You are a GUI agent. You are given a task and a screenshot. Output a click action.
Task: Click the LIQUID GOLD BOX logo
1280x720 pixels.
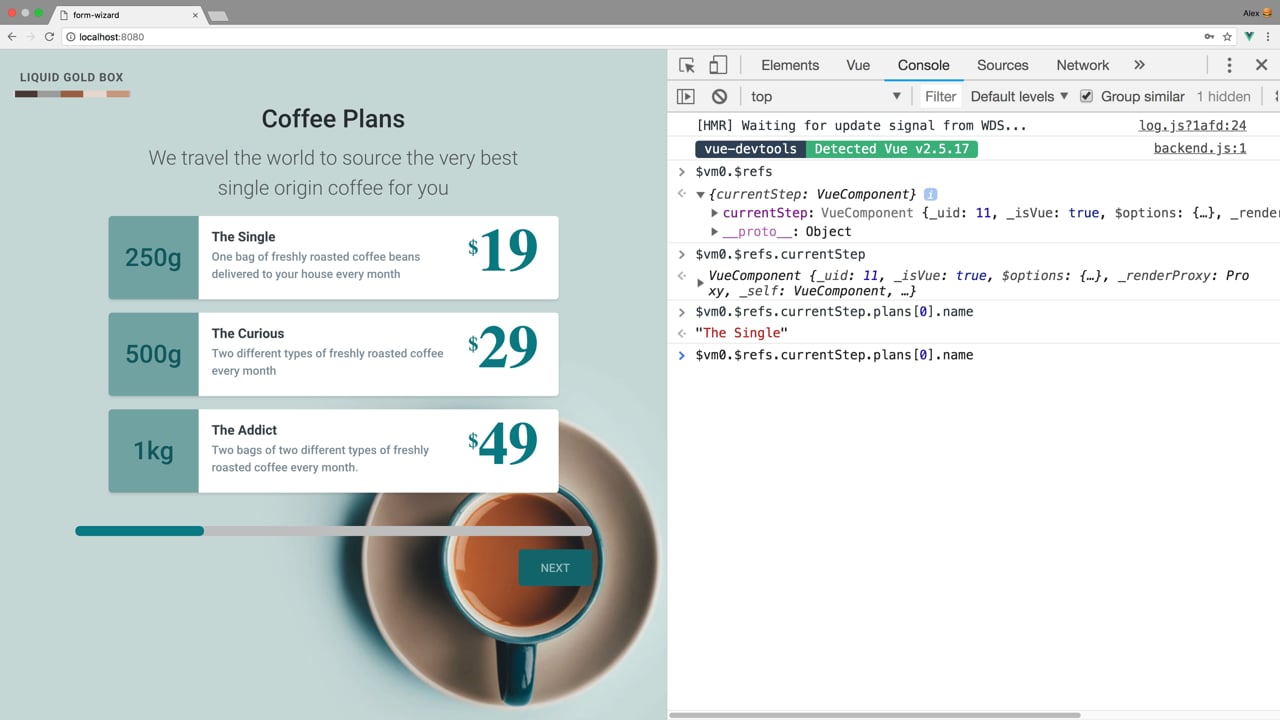pyautogui.click(x=72, y=83)
